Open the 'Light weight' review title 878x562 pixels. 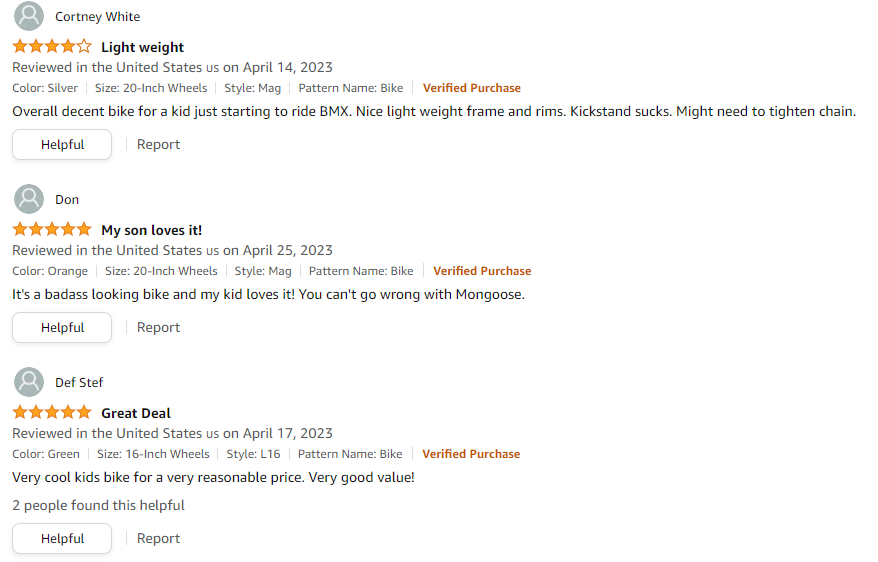[142, 47]
